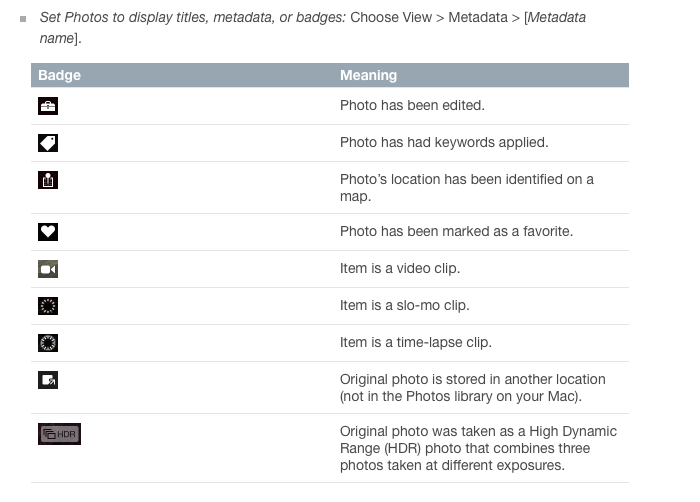This screenshot has height=502, width=700.
Task: Click 'Photo has been marked as a favorite.'
Action: (x=456, y=231)
